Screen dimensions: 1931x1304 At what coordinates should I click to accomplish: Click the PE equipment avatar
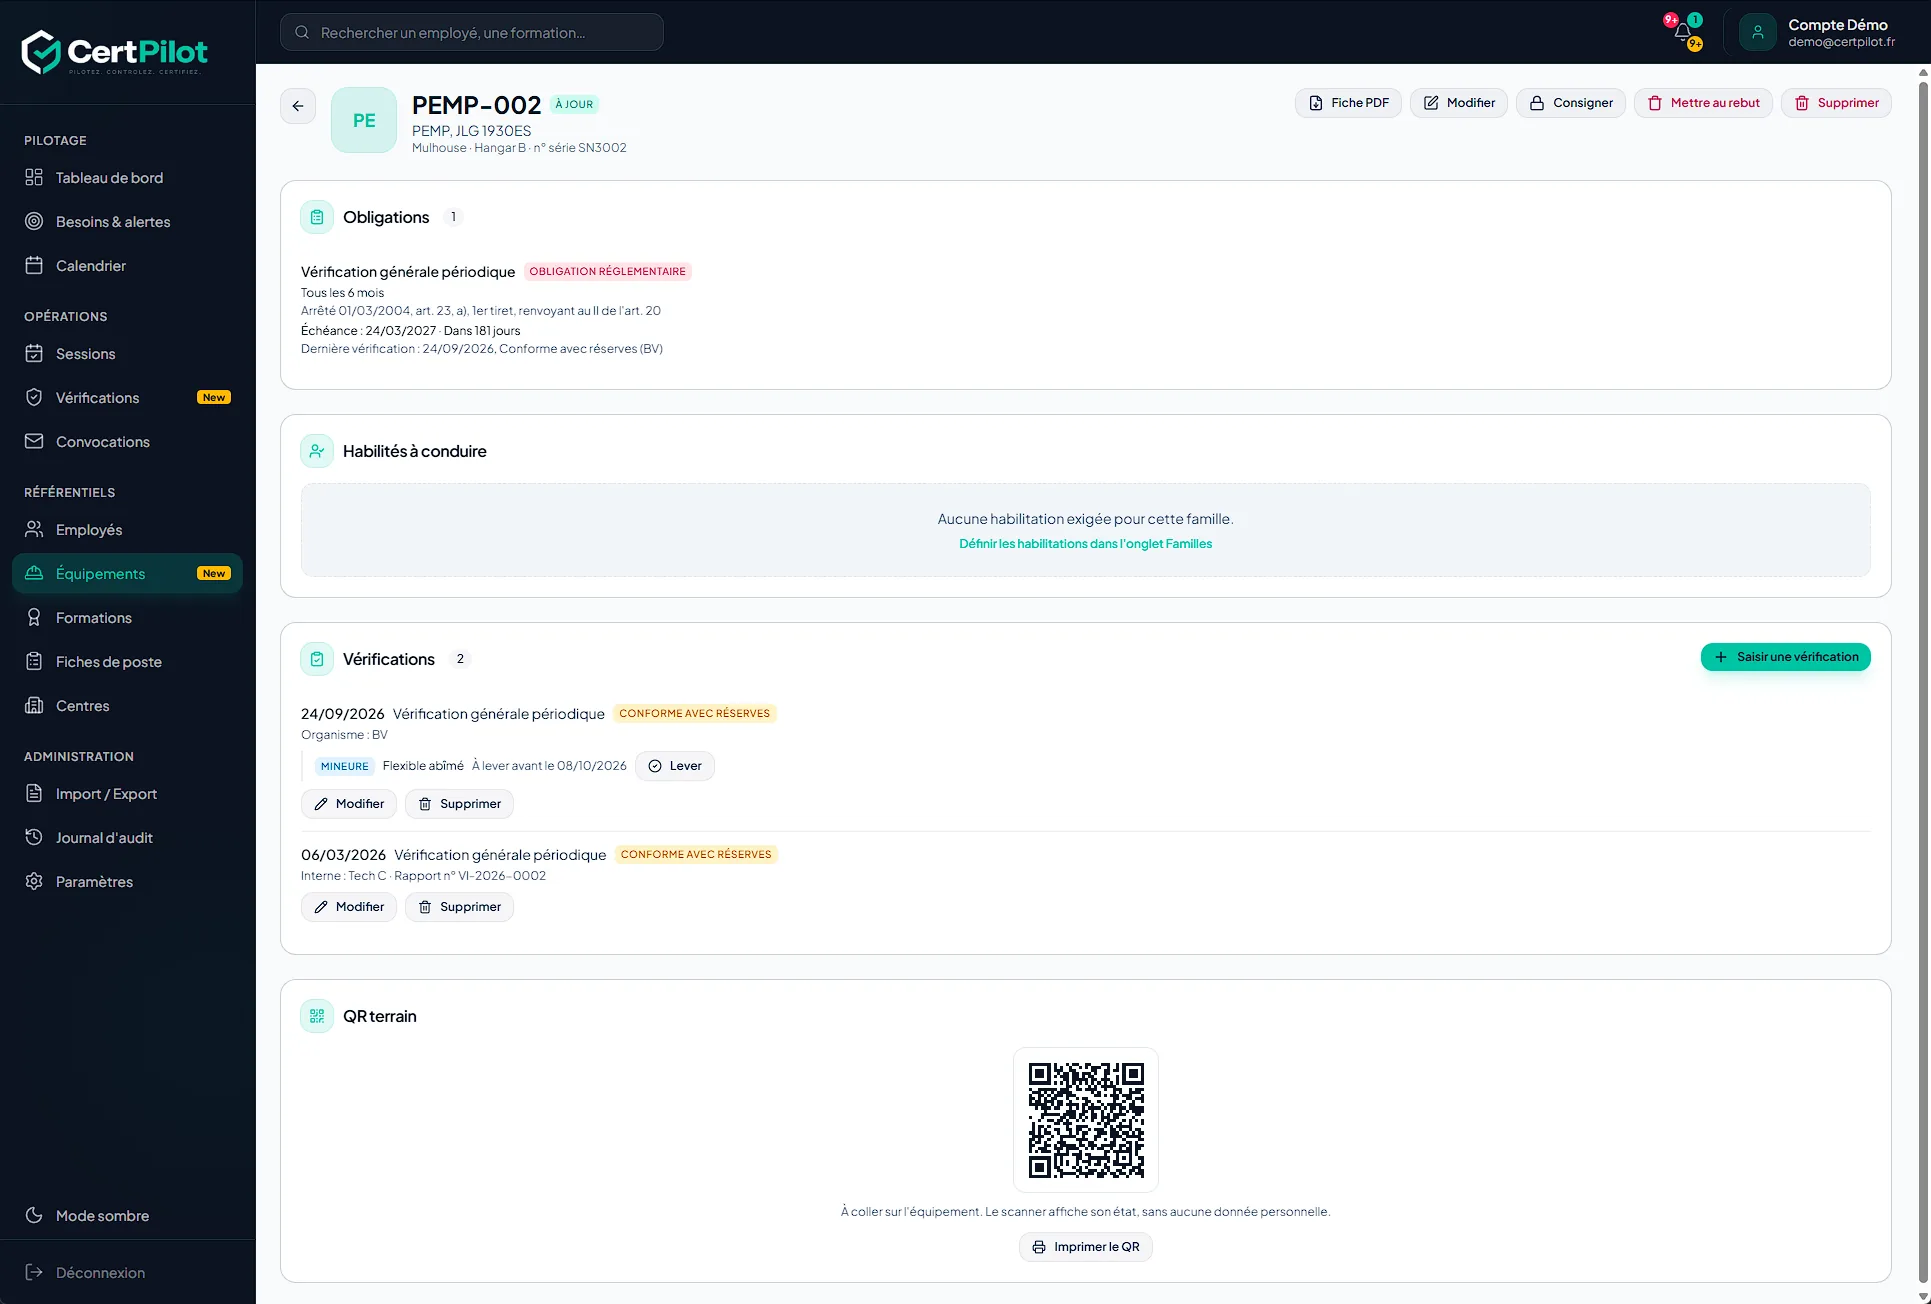pyautogui.click(x=364, y=120)
